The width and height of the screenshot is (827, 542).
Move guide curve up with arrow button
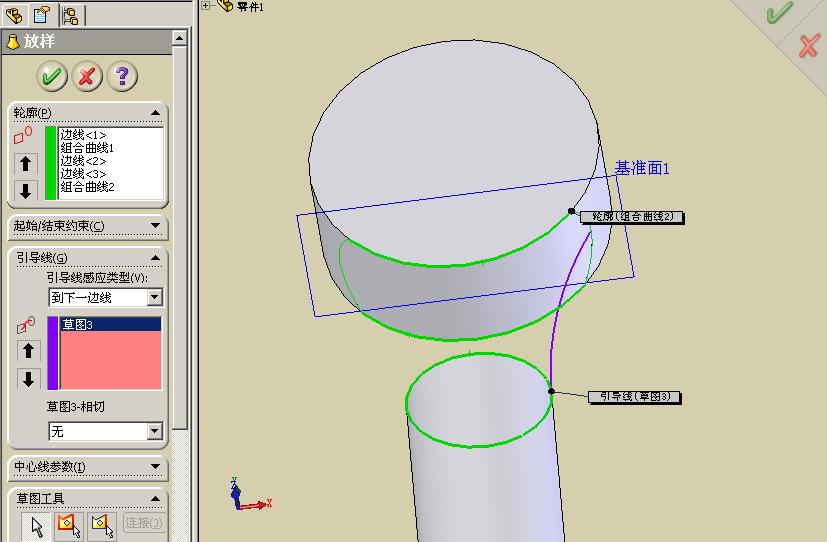(x=28, y=351)
